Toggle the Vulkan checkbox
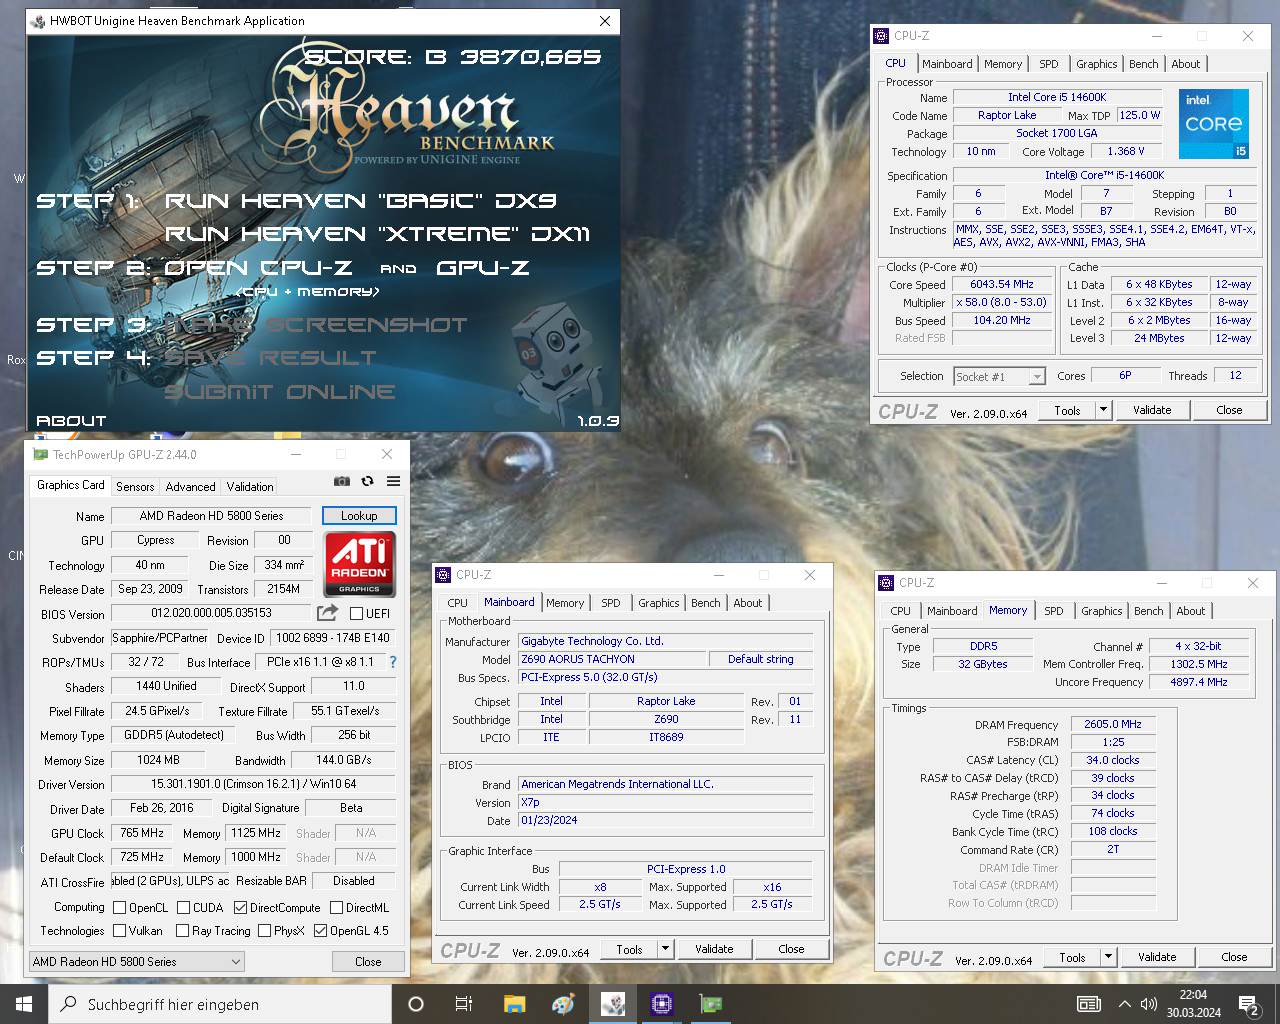 (x=120, y=931)
